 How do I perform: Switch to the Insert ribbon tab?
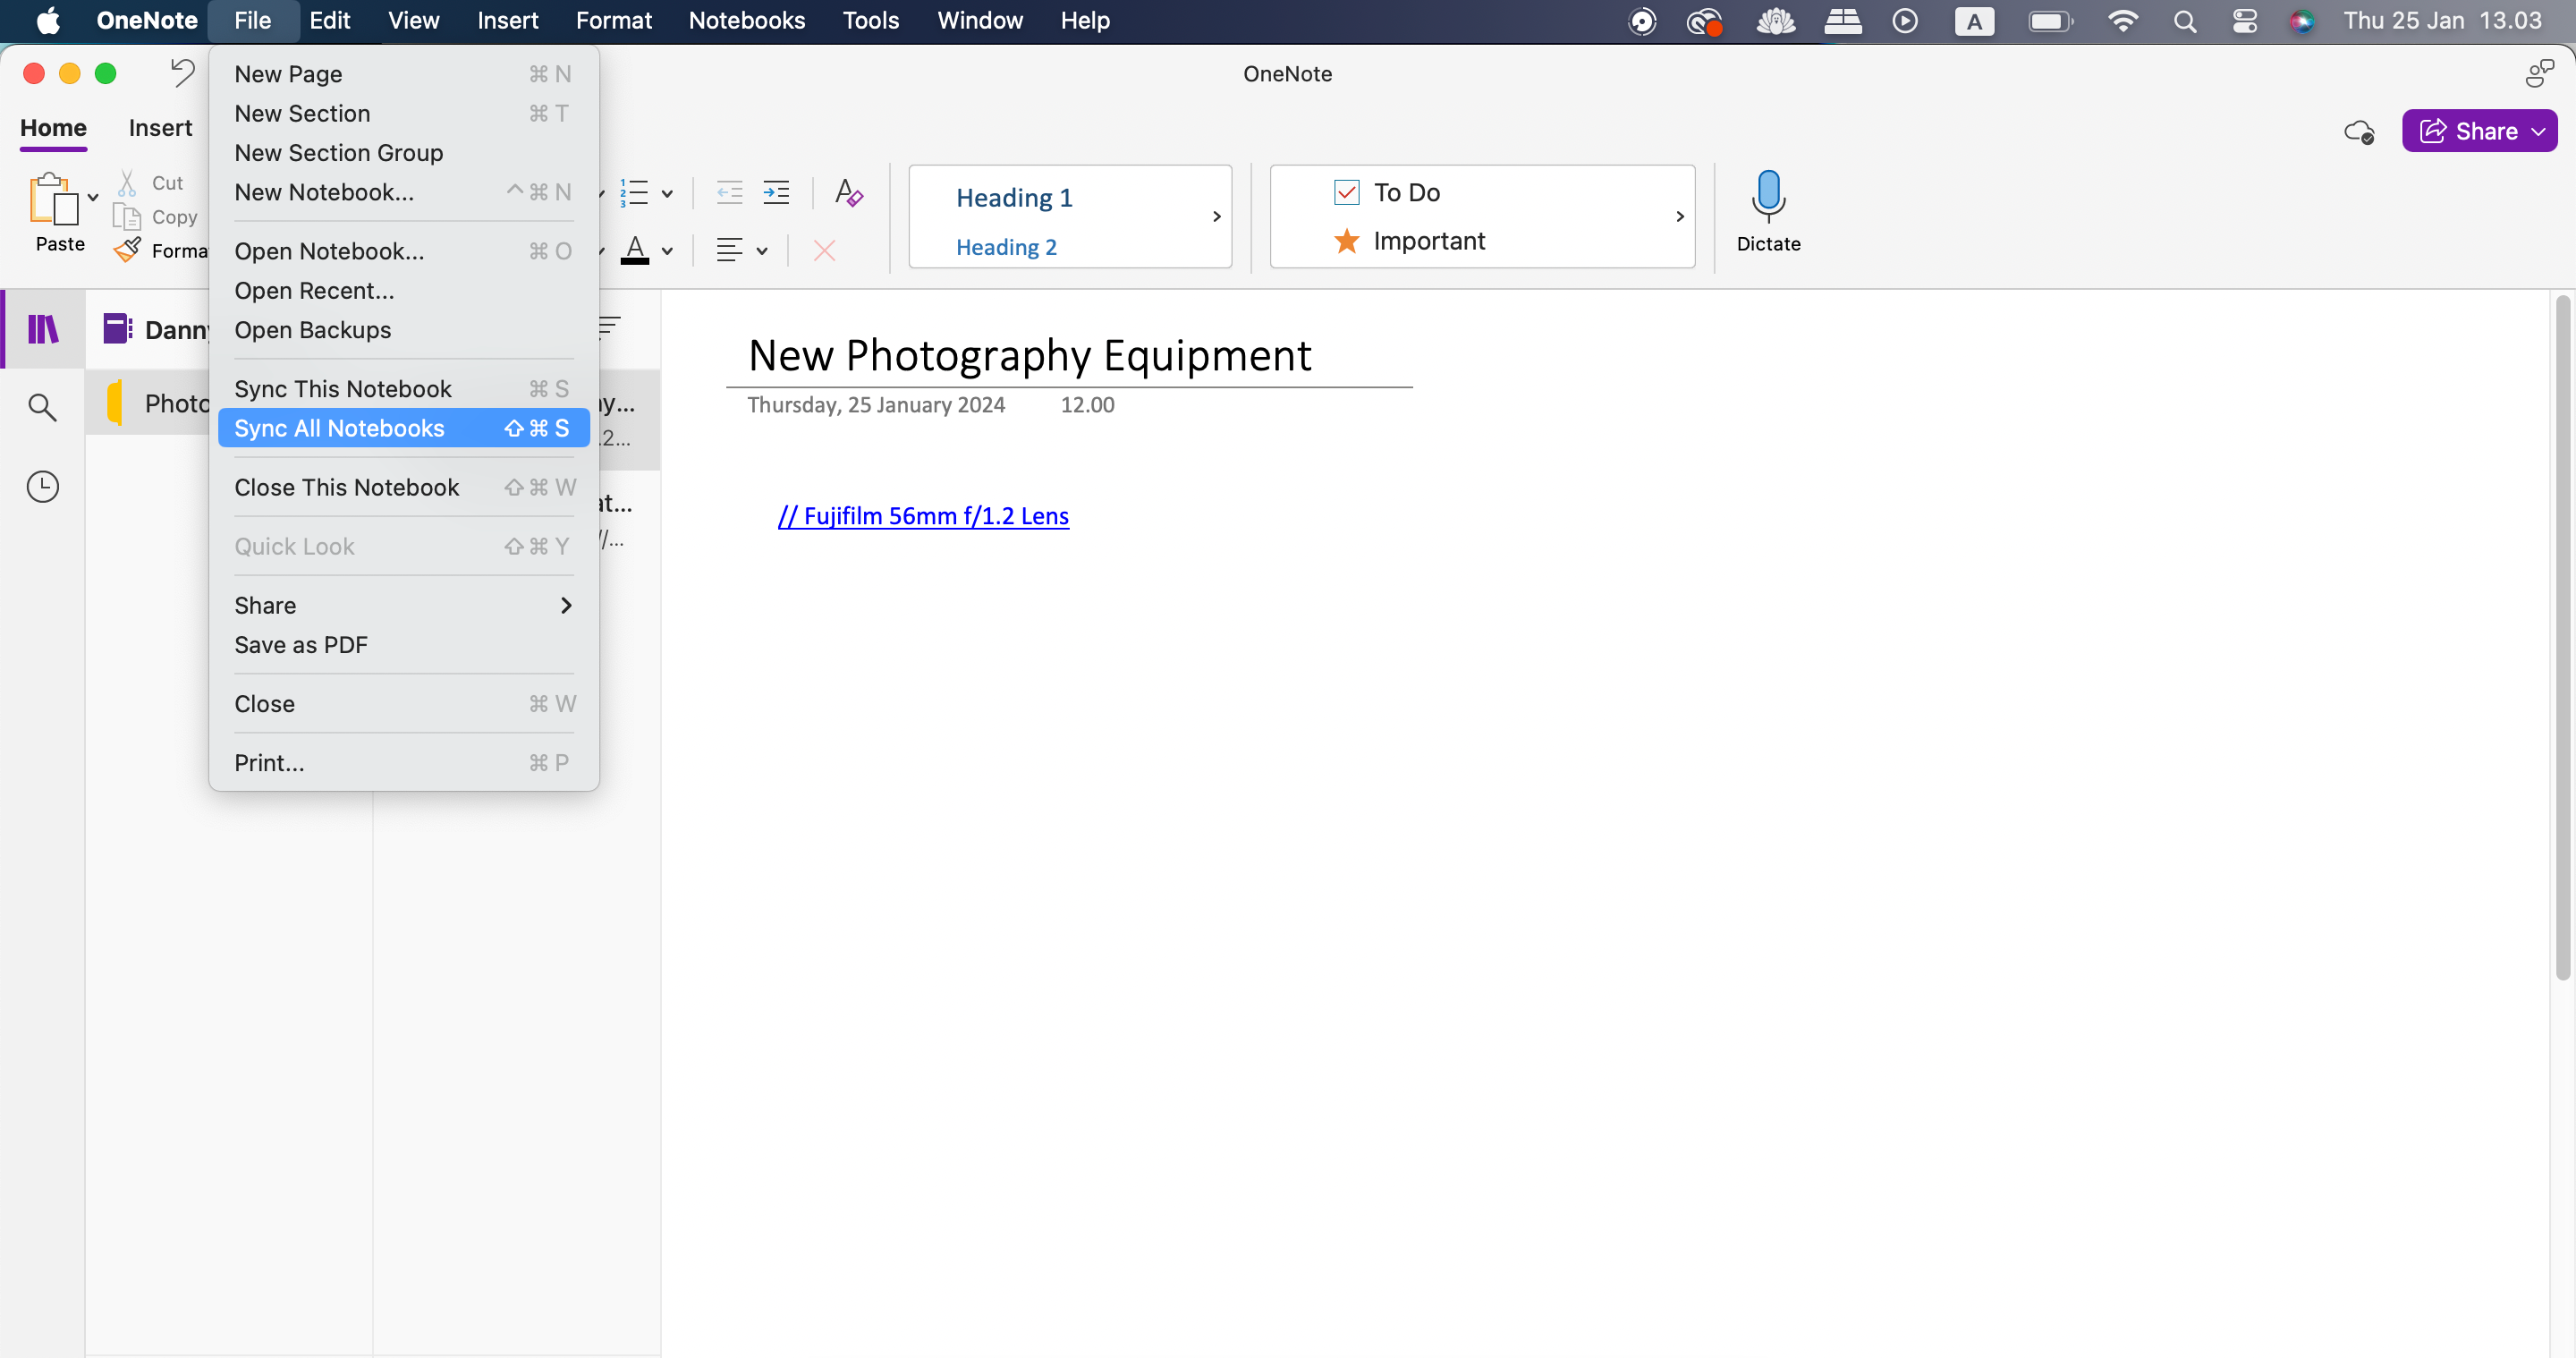coord(160,127)
